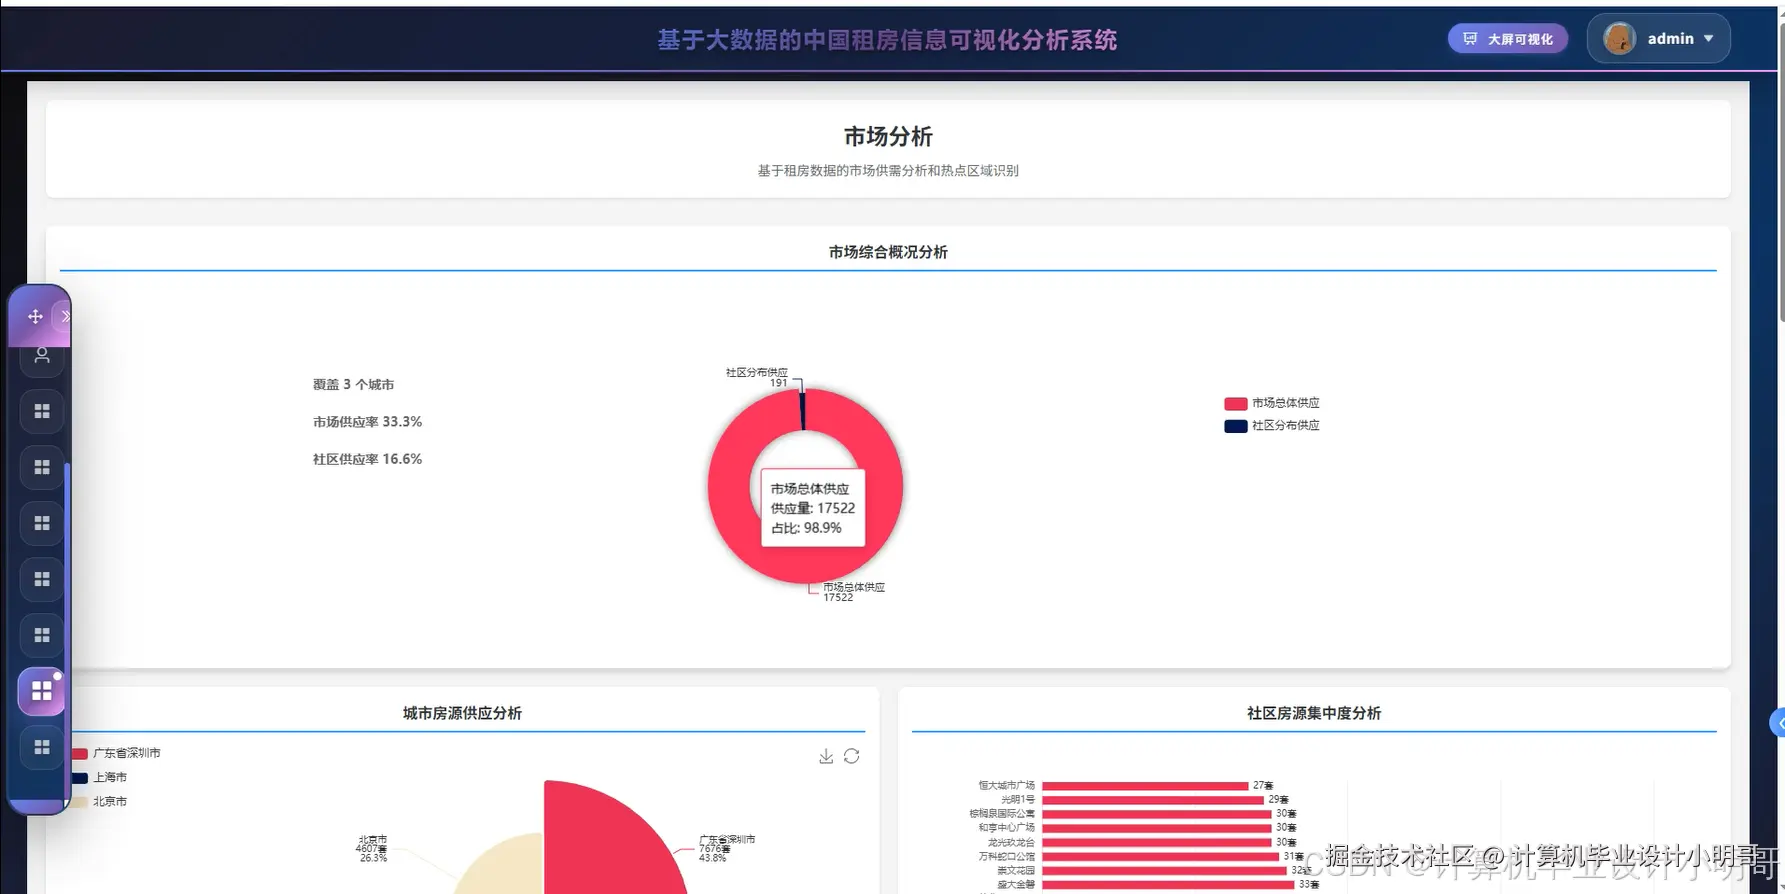
Task: Click the dark blue 社区分布供应 legend swatch
Action: [1235, 426]
